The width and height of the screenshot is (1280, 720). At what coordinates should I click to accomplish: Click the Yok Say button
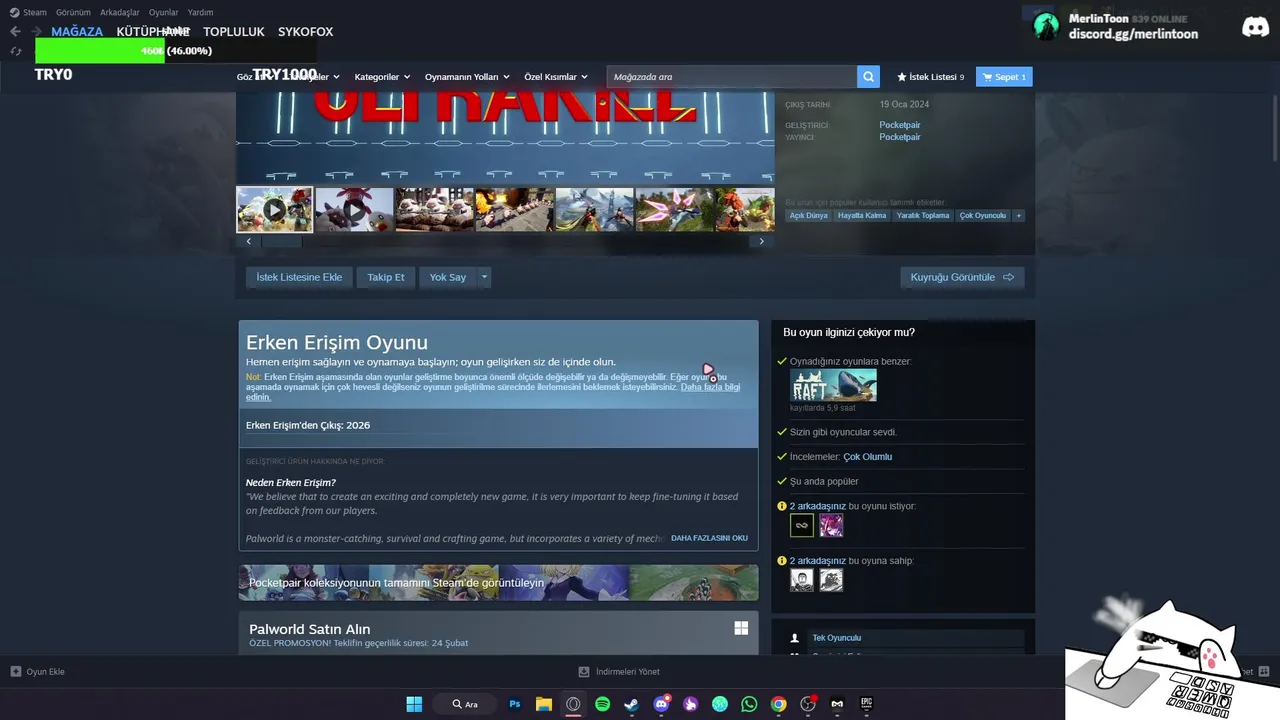(448, 277)
